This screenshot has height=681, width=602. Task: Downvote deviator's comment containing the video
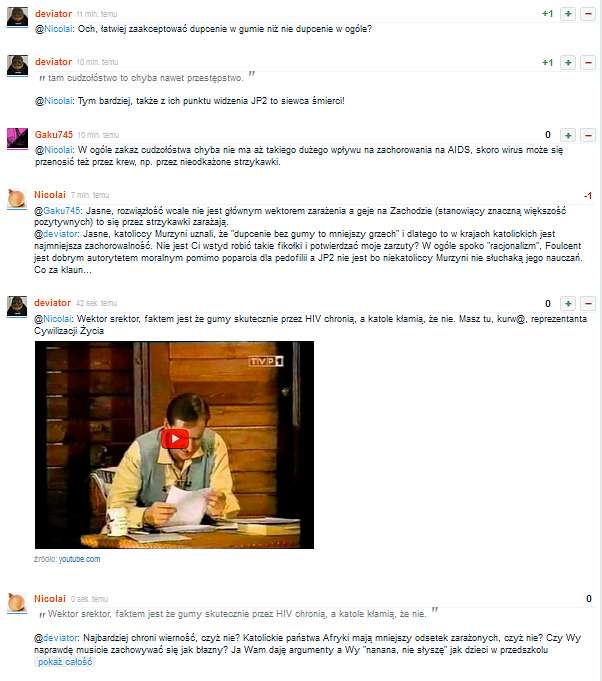(588, 303)
